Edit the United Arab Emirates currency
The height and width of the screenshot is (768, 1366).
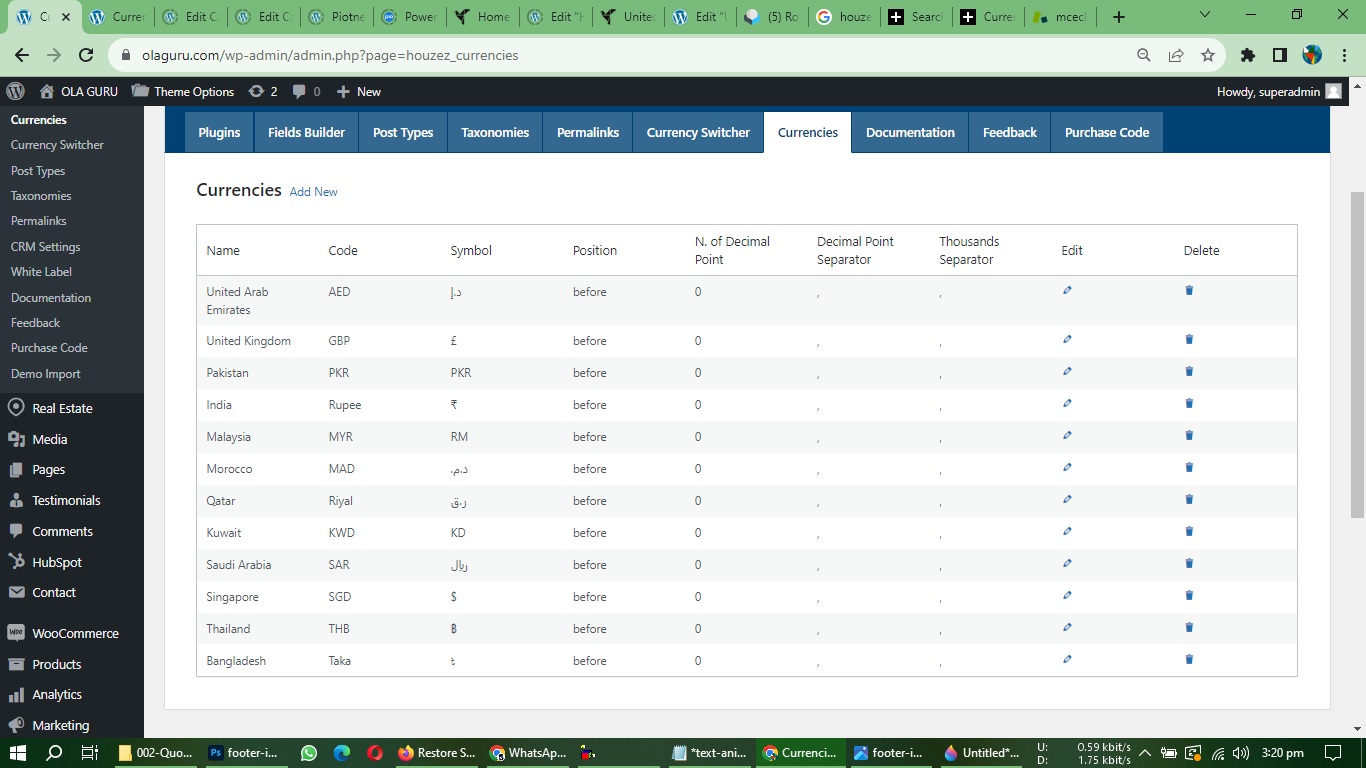(x=1067, y=290)
